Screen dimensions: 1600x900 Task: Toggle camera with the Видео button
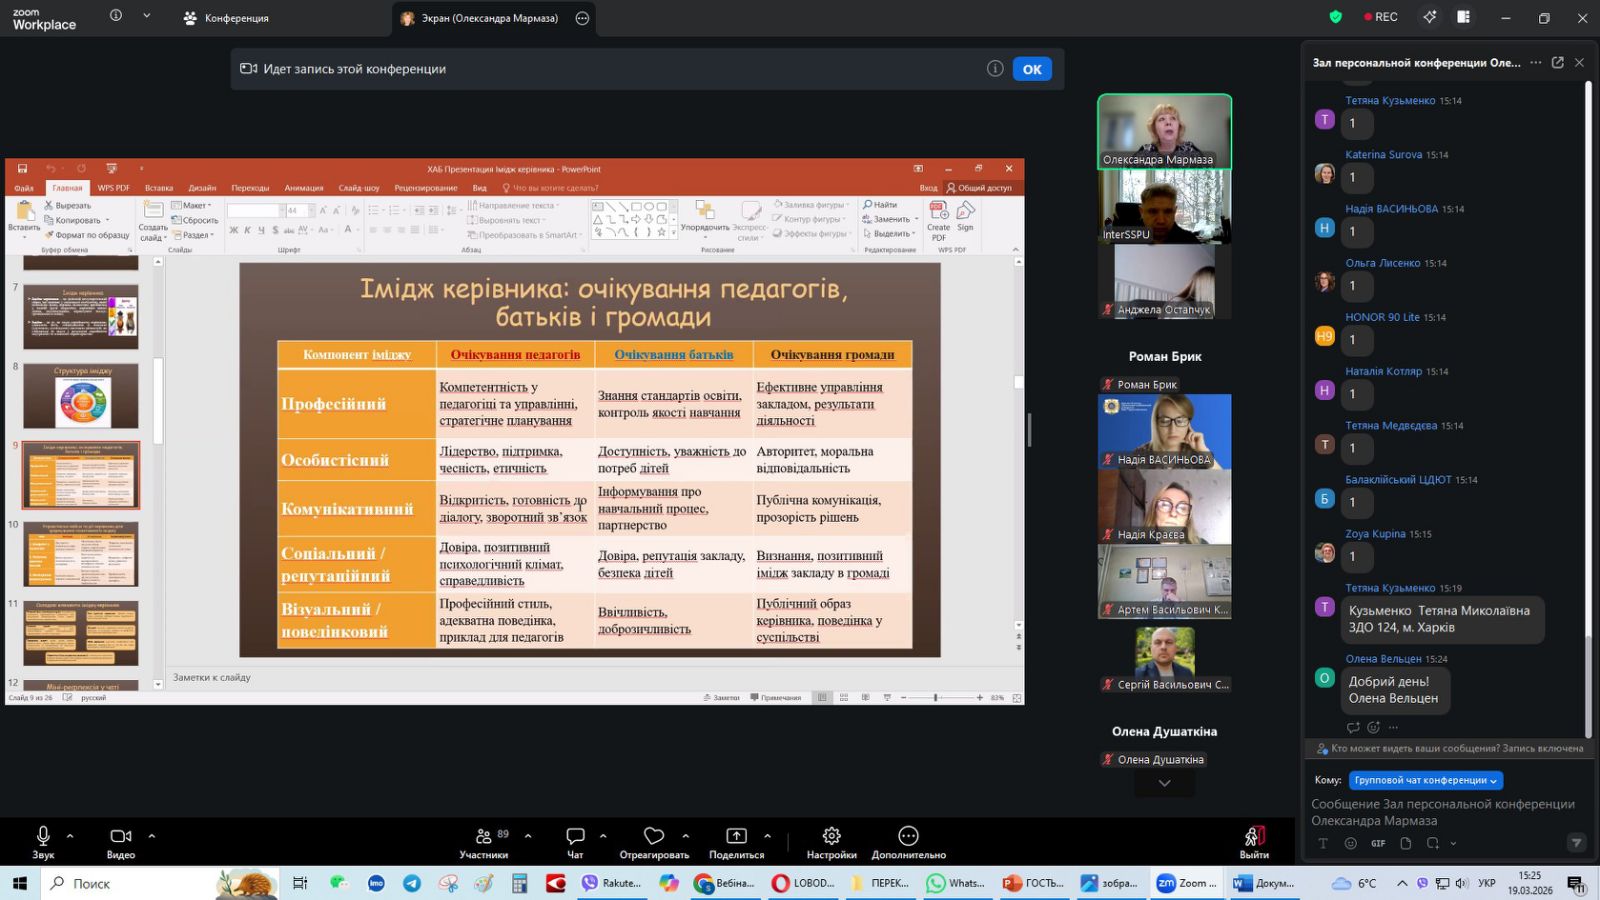tap(120, 841)
